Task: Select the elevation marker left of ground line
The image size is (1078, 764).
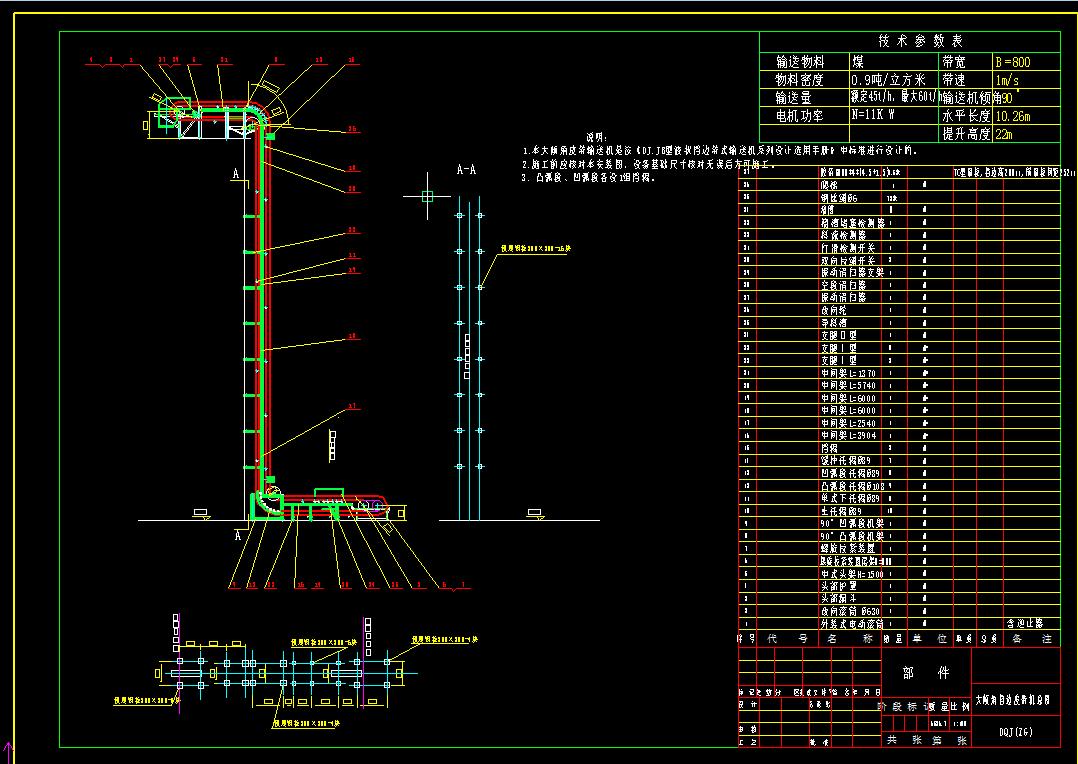Action: point(201,514)
